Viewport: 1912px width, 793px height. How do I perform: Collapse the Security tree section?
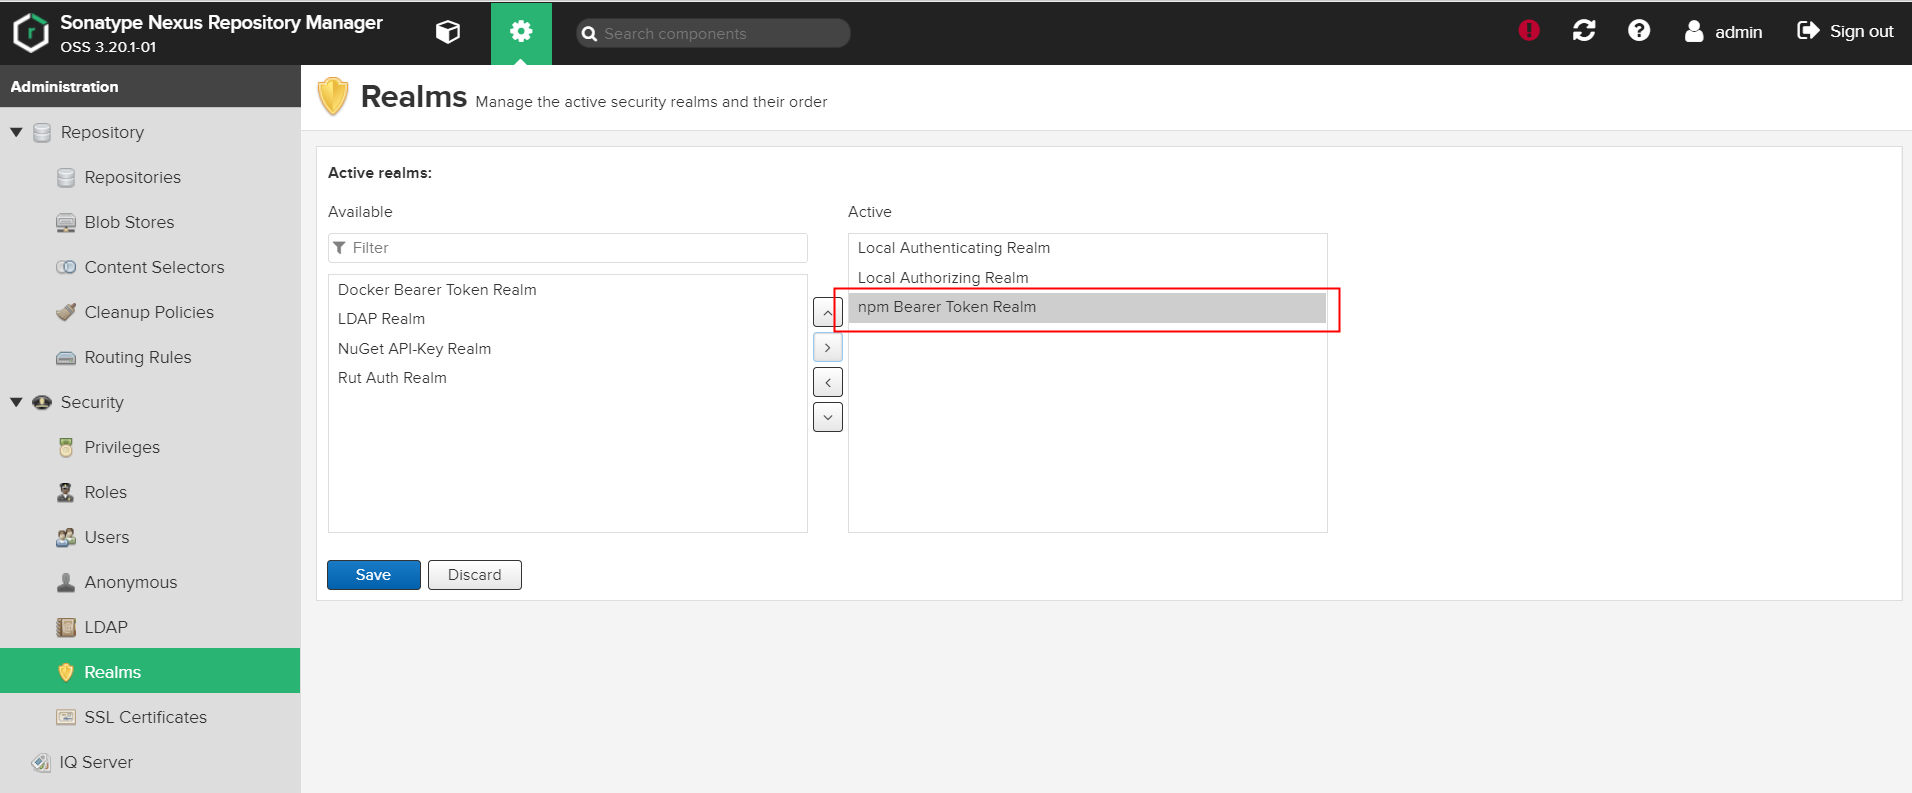tap(16, 402)
